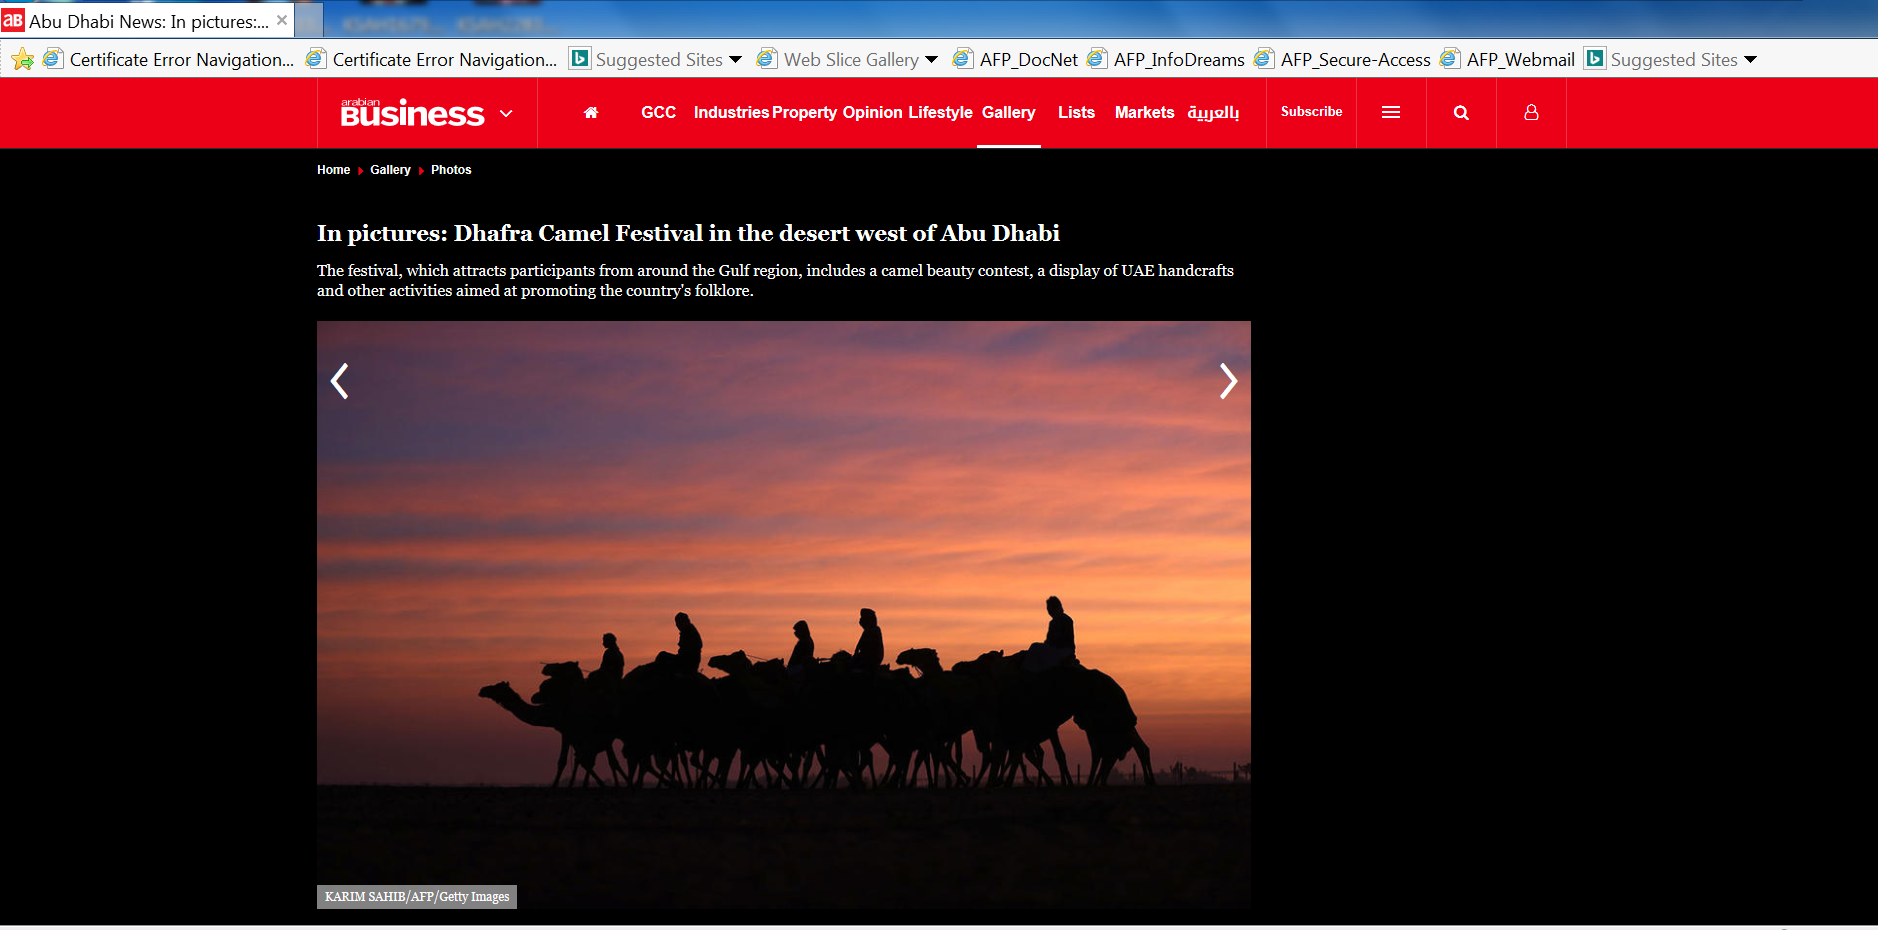The image size is (1878, 930).
Task: Click the Arabian Business logo
Action: point(412,113)
